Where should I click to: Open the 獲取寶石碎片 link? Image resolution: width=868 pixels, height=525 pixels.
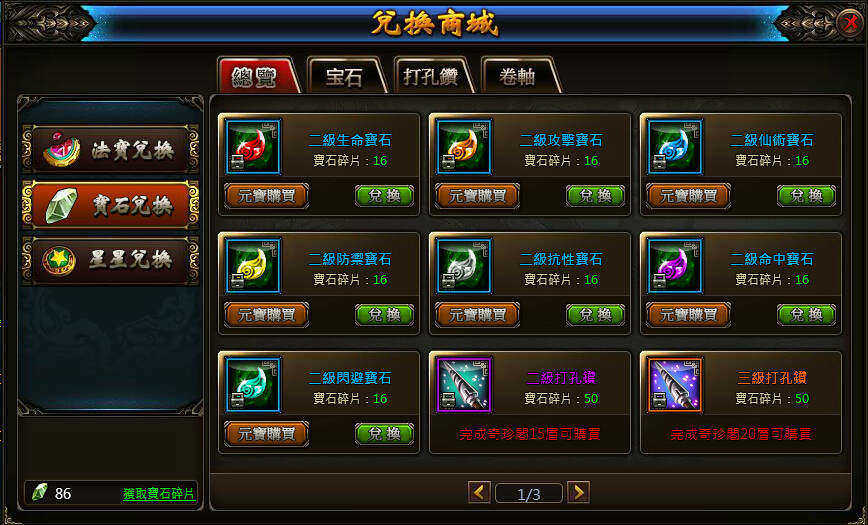pyautogui.click(x=159, y=494)
